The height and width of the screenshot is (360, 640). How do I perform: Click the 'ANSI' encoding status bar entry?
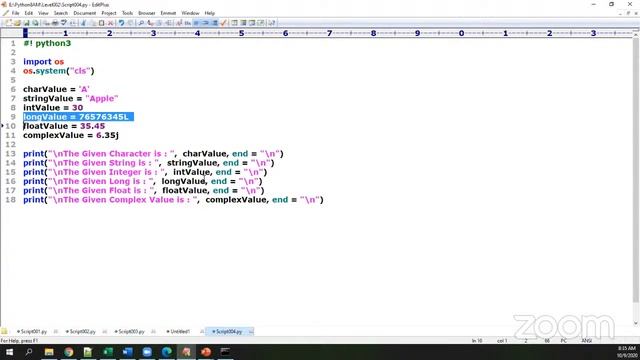(x=587, y=340)
